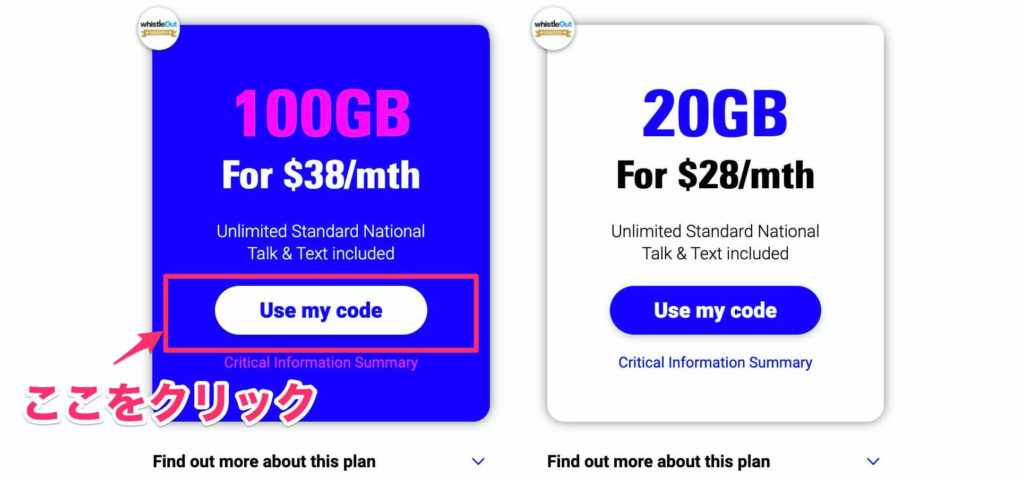The image size is (1024, 480).
Task: Expand the chevron under the 100GB plan
Action: pos(478,462)
